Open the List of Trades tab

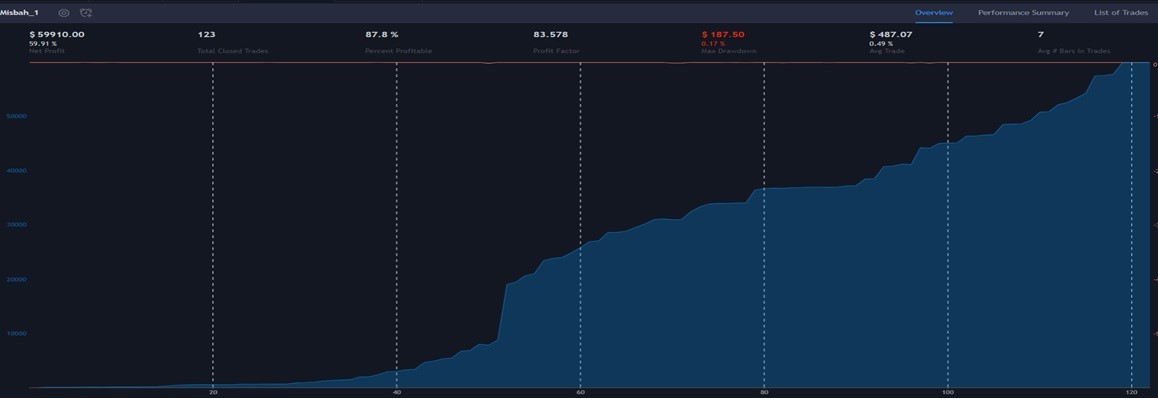[1120, 13]
